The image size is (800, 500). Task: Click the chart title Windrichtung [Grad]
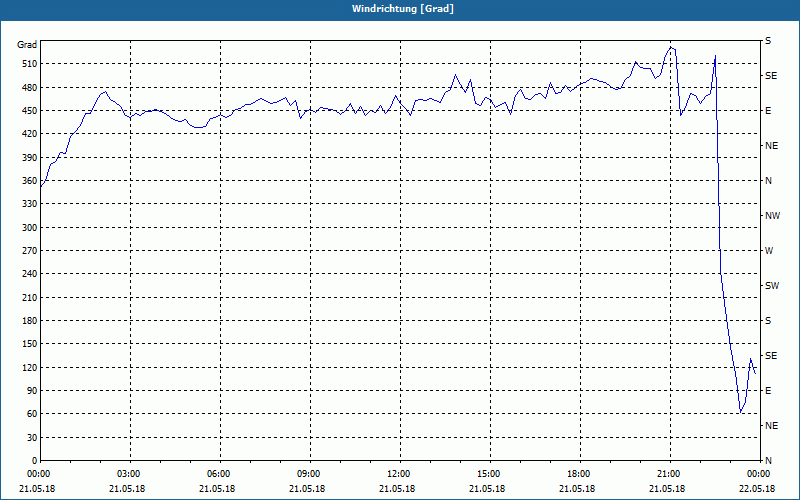[403, 9]
